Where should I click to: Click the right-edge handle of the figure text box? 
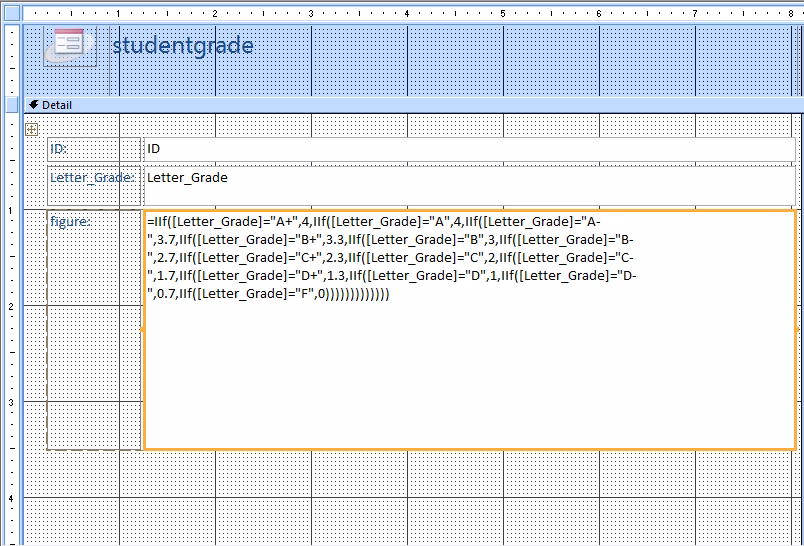(x=797, y=329)
